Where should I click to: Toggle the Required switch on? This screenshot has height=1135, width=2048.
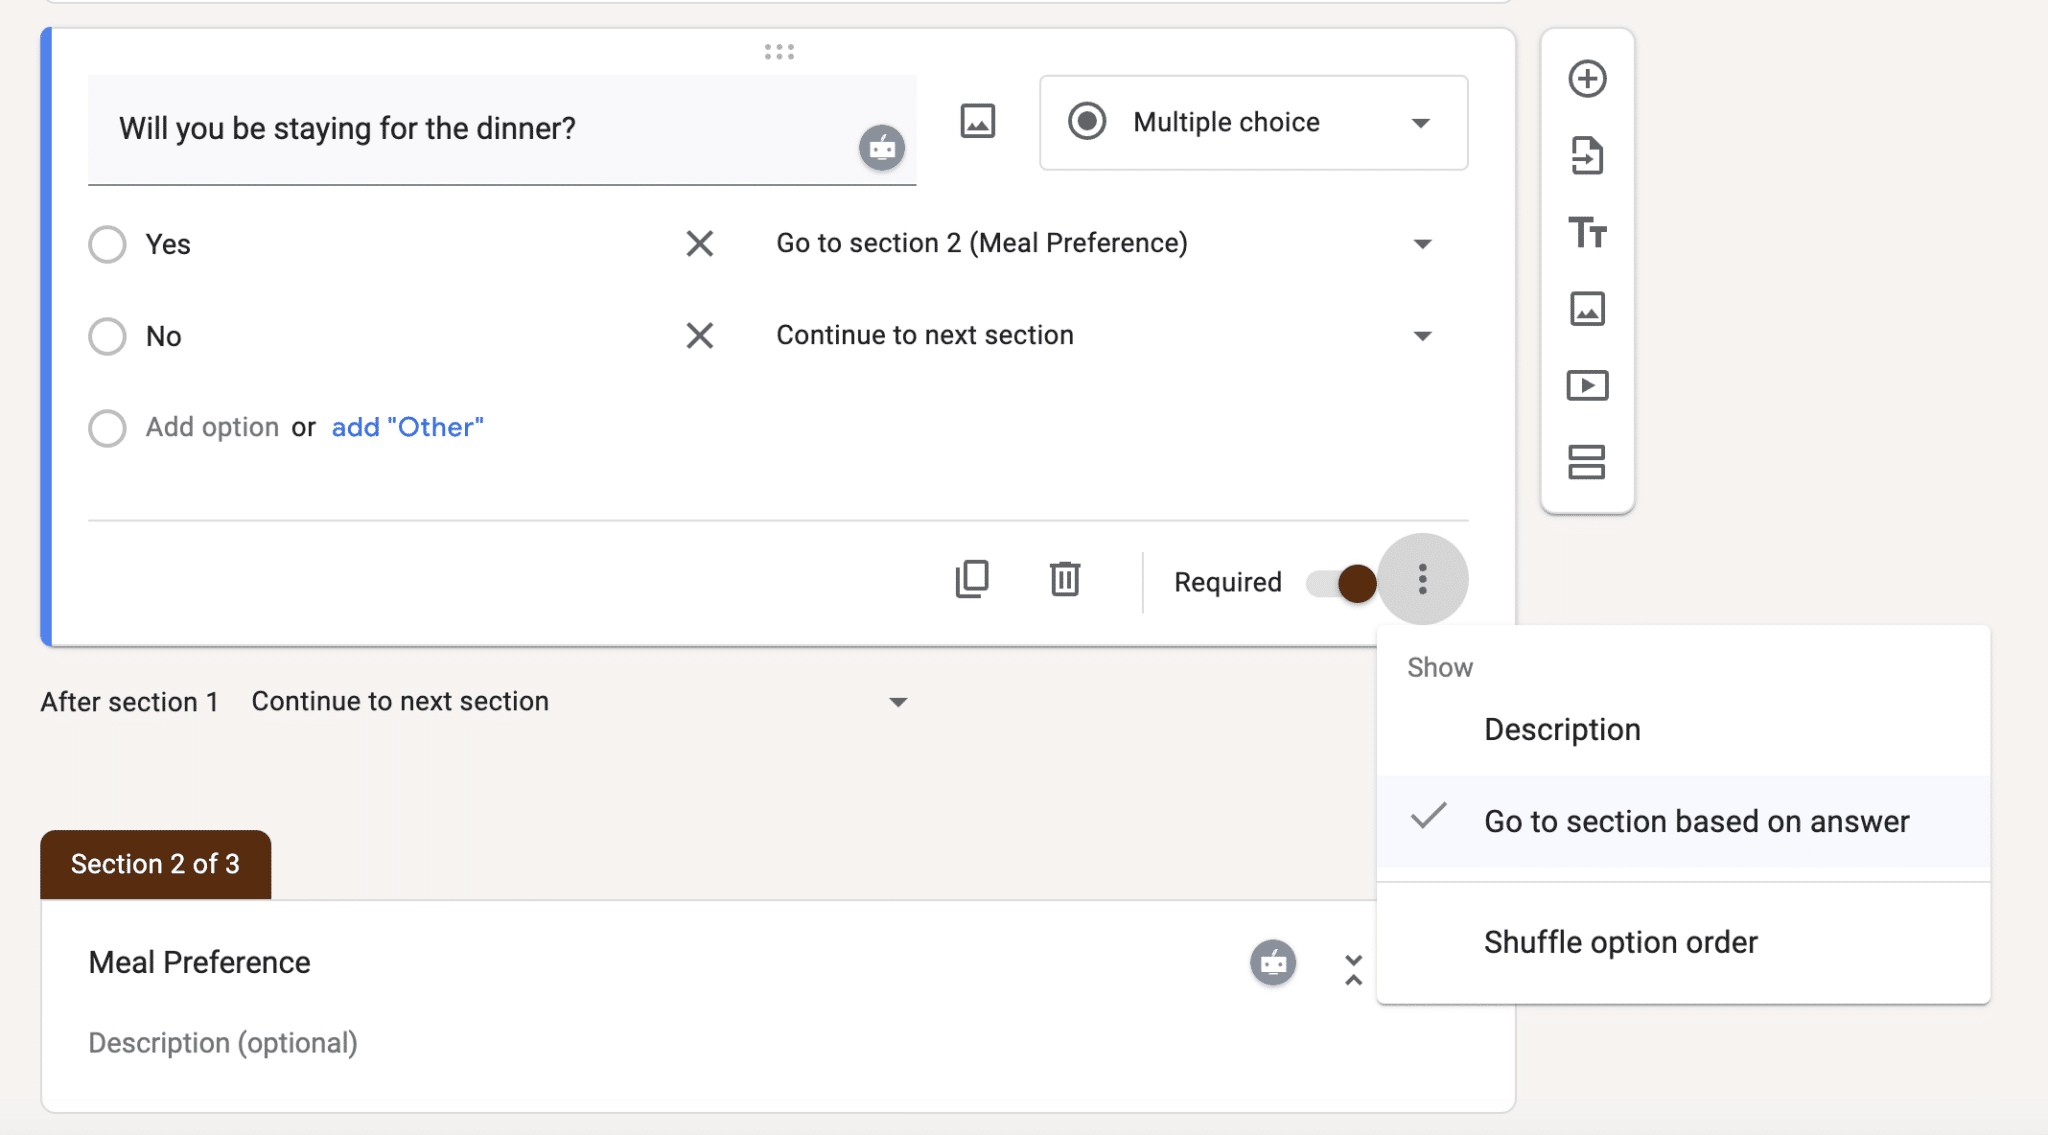pos(1334,580)
